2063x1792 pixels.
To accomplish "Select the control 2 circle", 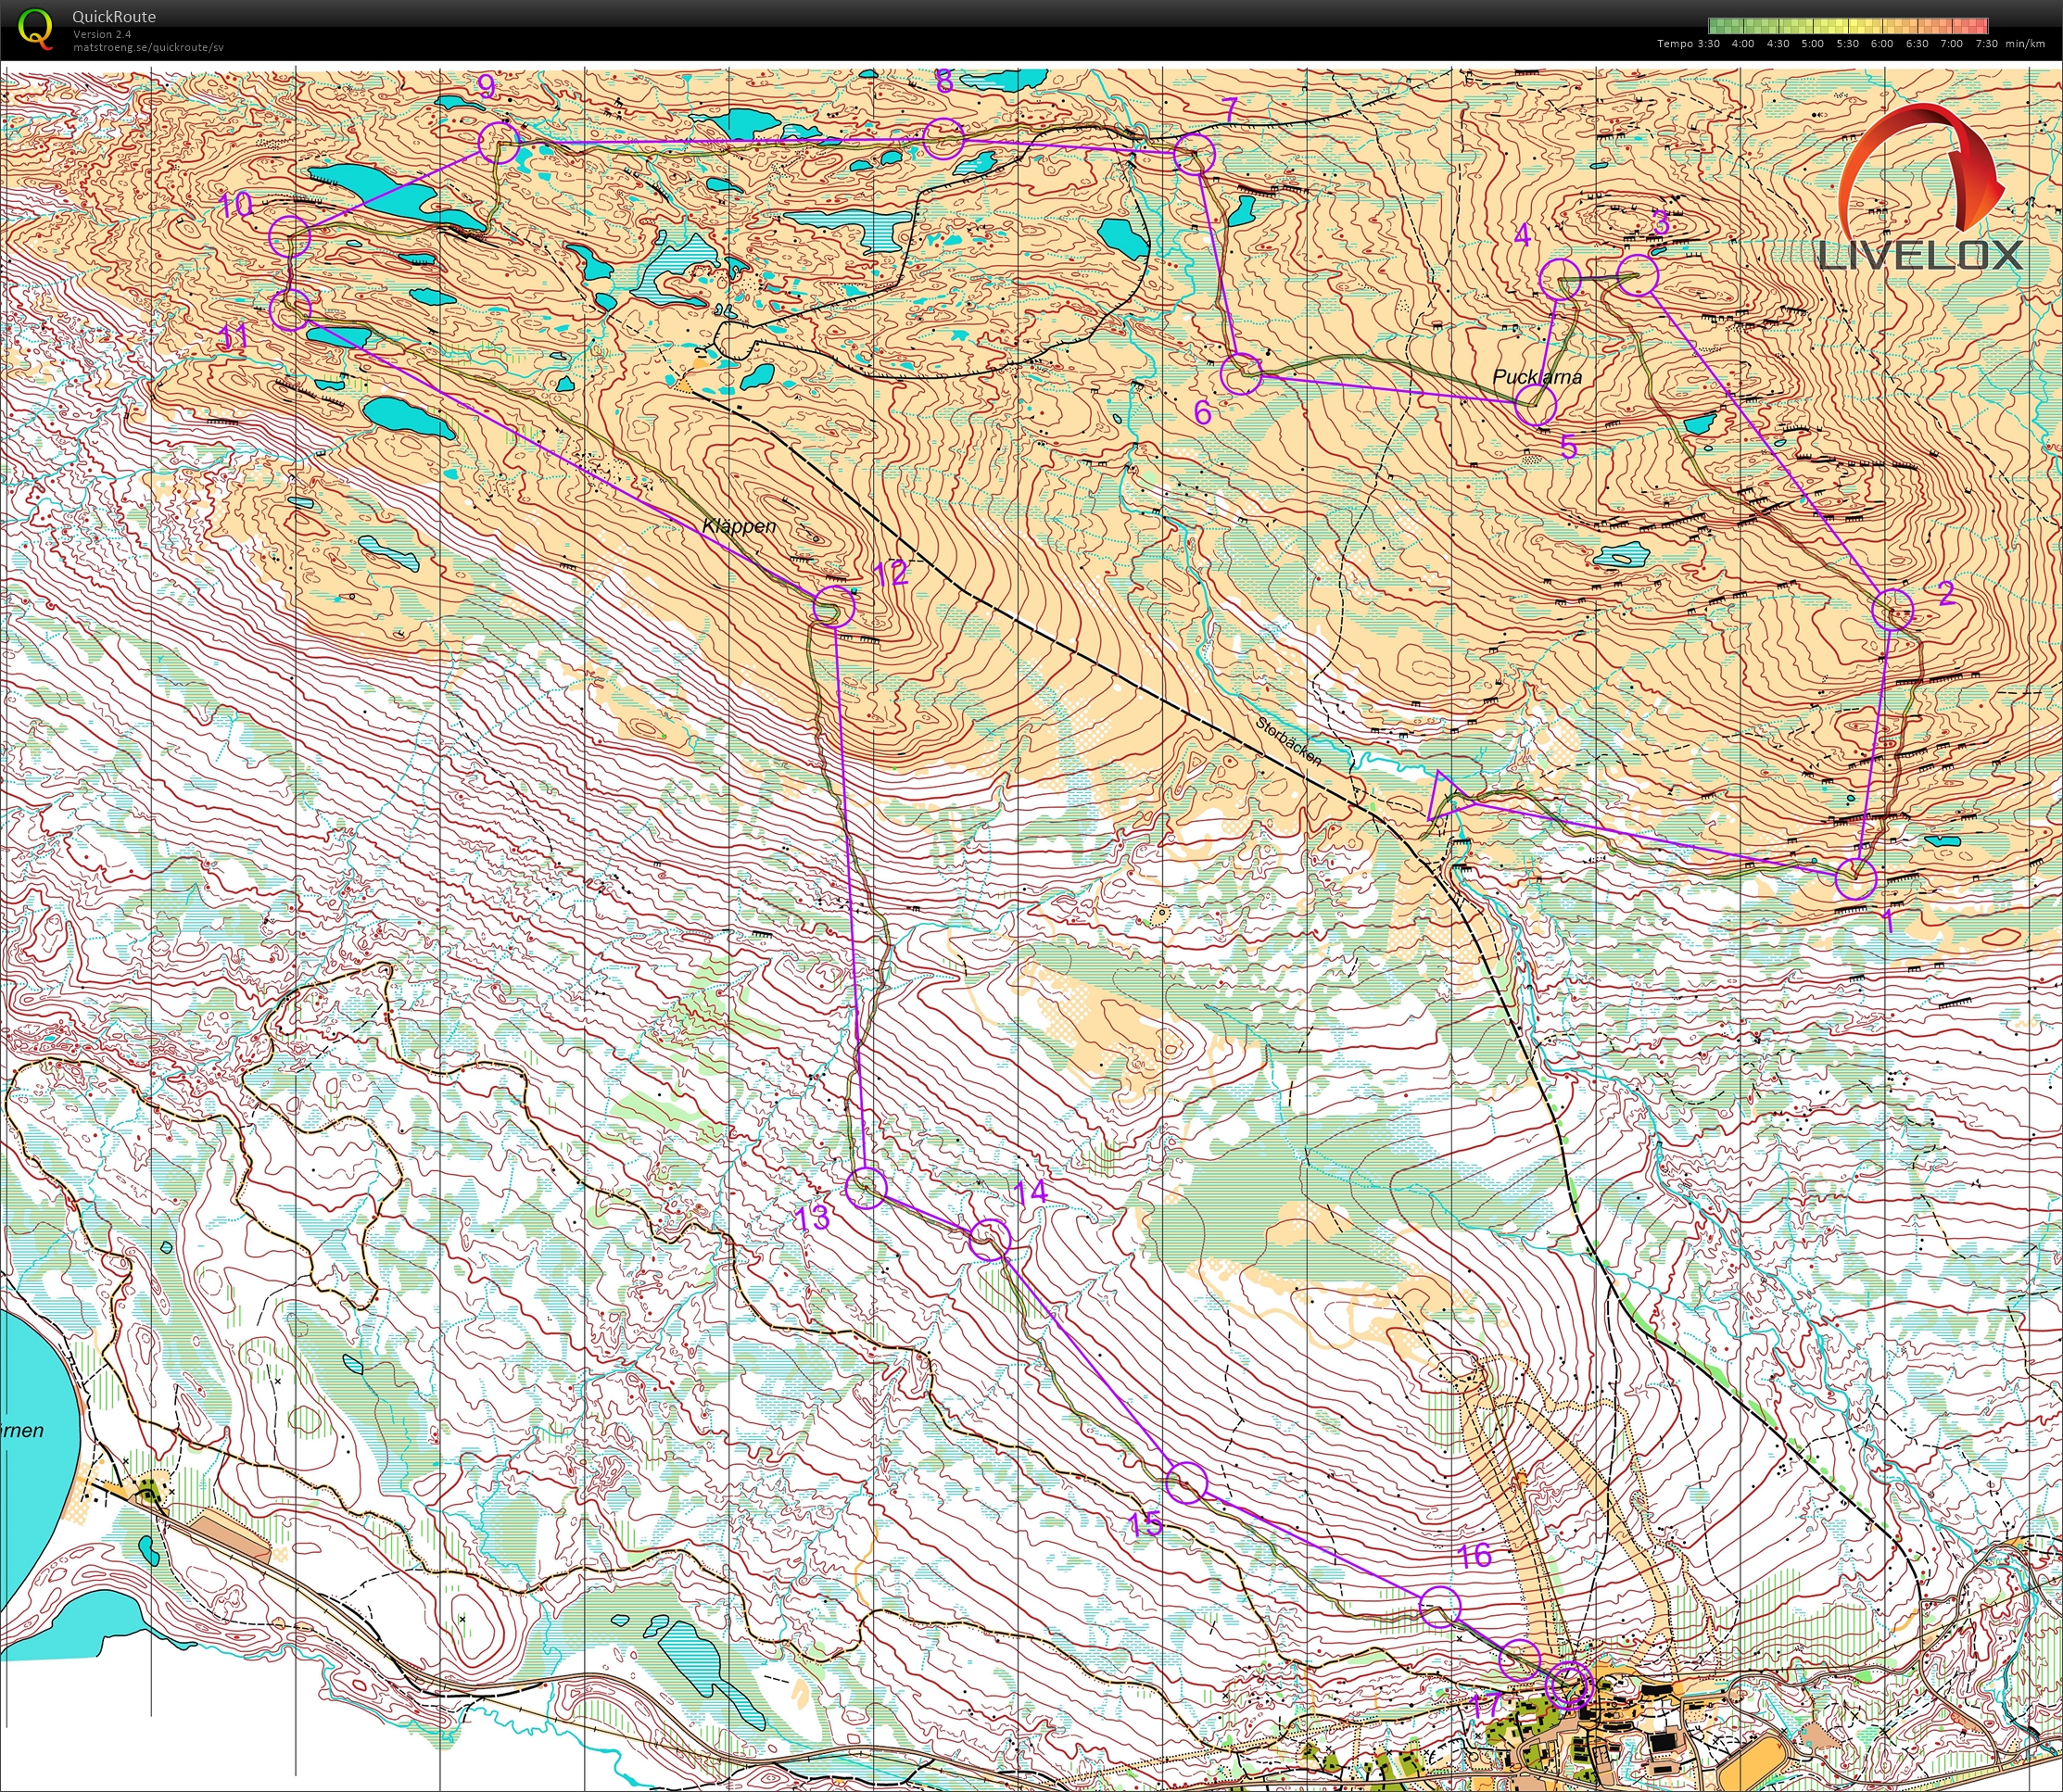I will point(1892,609).
